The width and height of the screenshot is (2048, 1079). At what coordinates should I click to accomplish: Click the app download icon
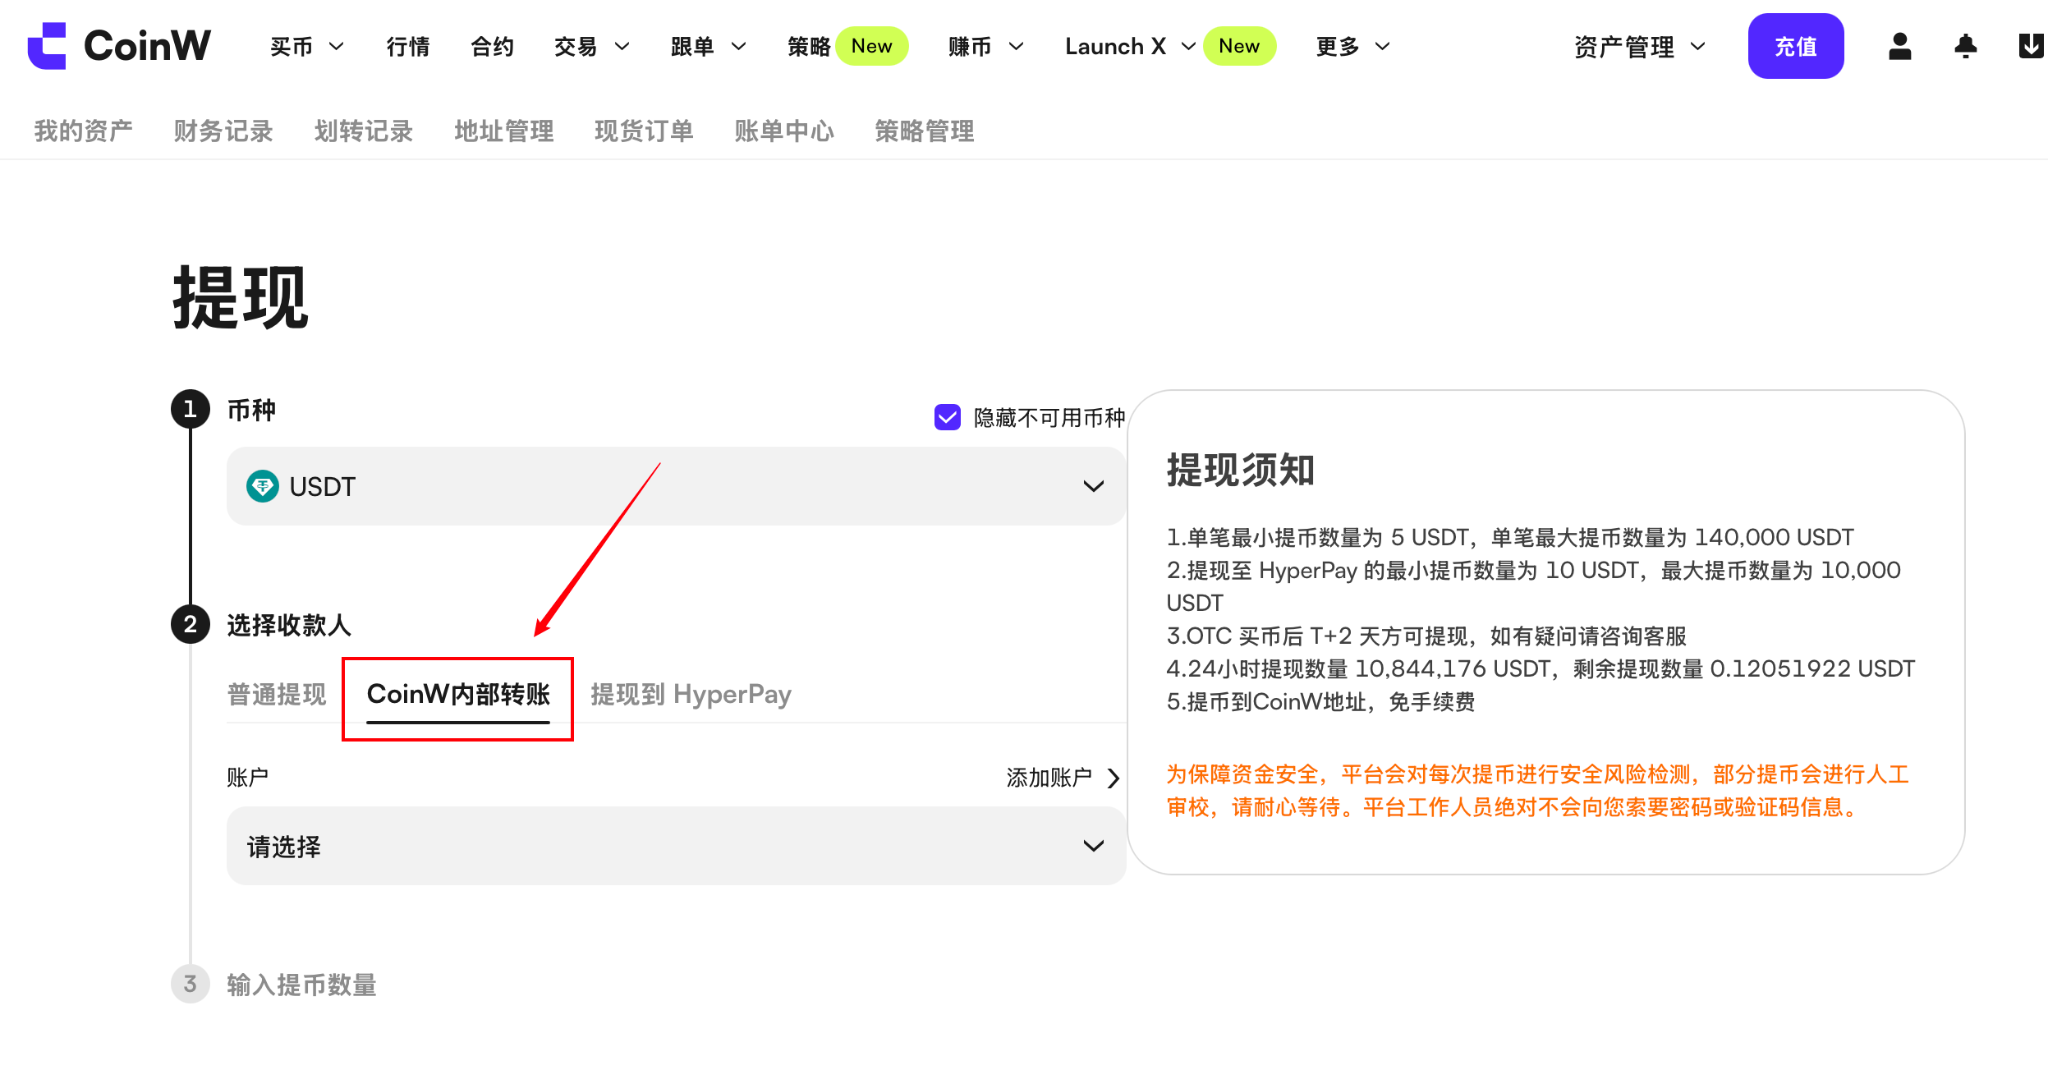point(2031,46)
